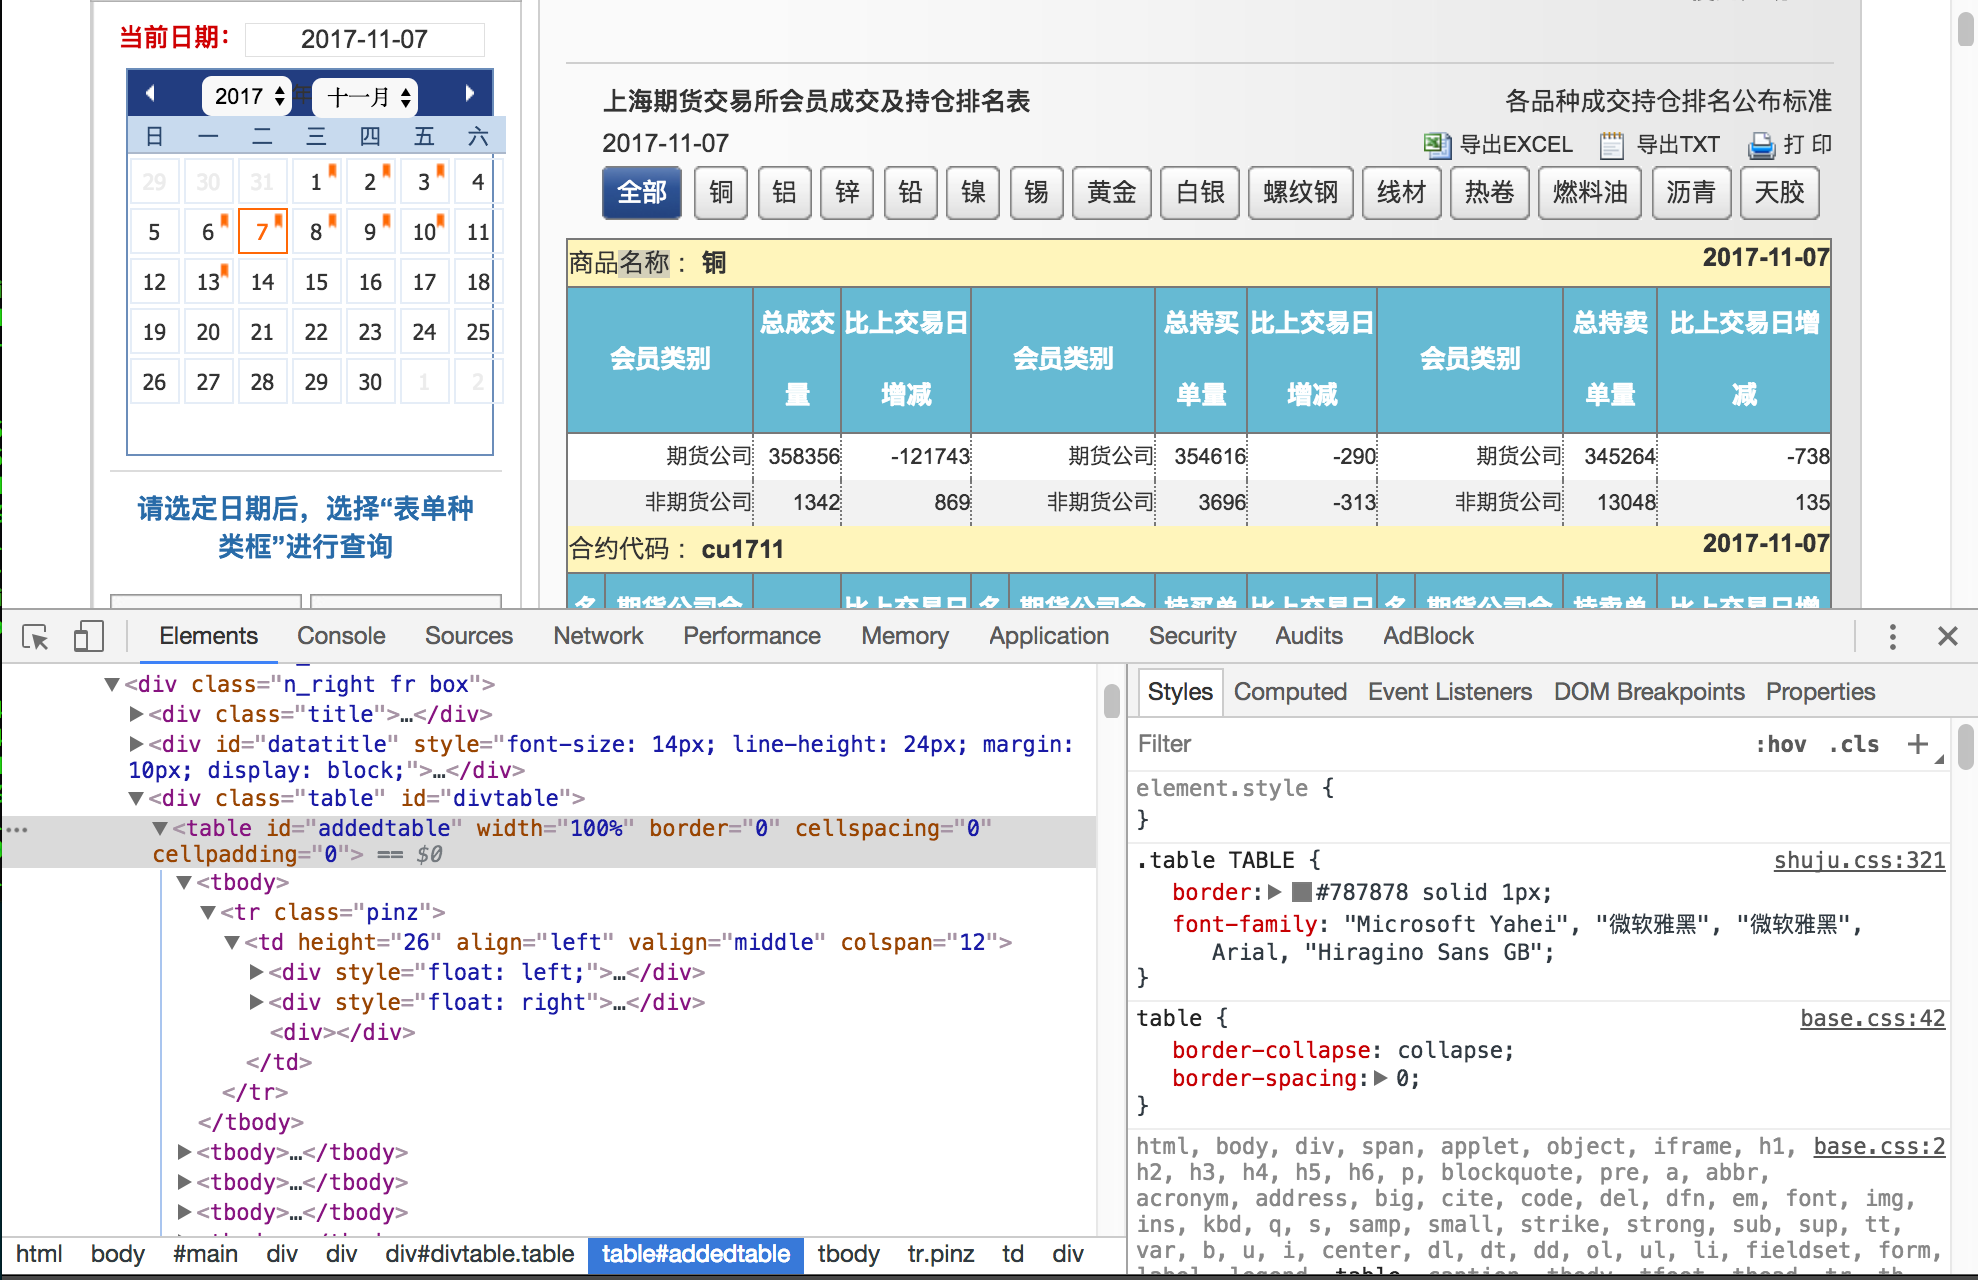Click the #787878 border color swatch
Image resolution: width=1978 pixels, height=1280 pixels.
pyautogui.click(x=1301, y=892)
